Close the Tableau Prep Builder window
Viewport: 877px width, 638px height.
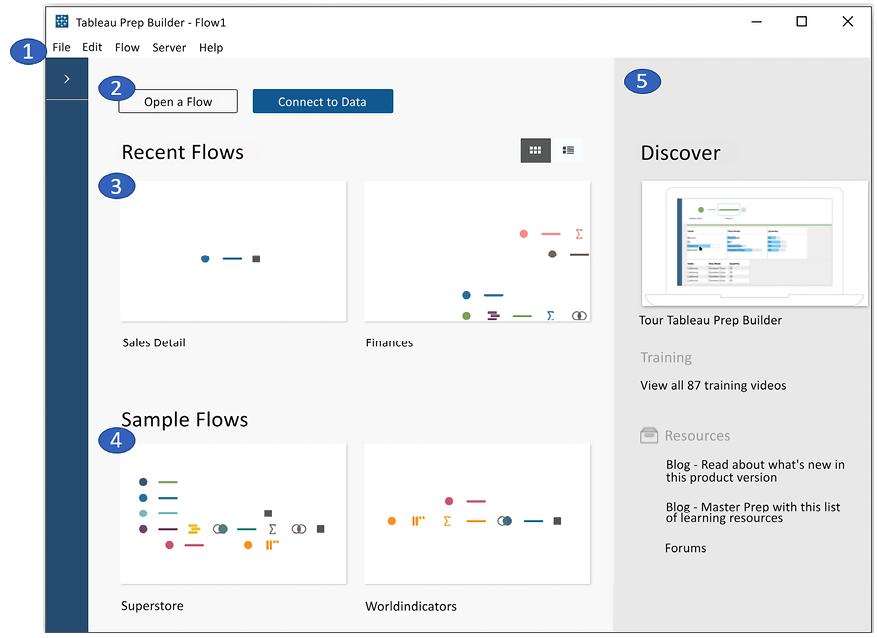[x=848, y=21]
